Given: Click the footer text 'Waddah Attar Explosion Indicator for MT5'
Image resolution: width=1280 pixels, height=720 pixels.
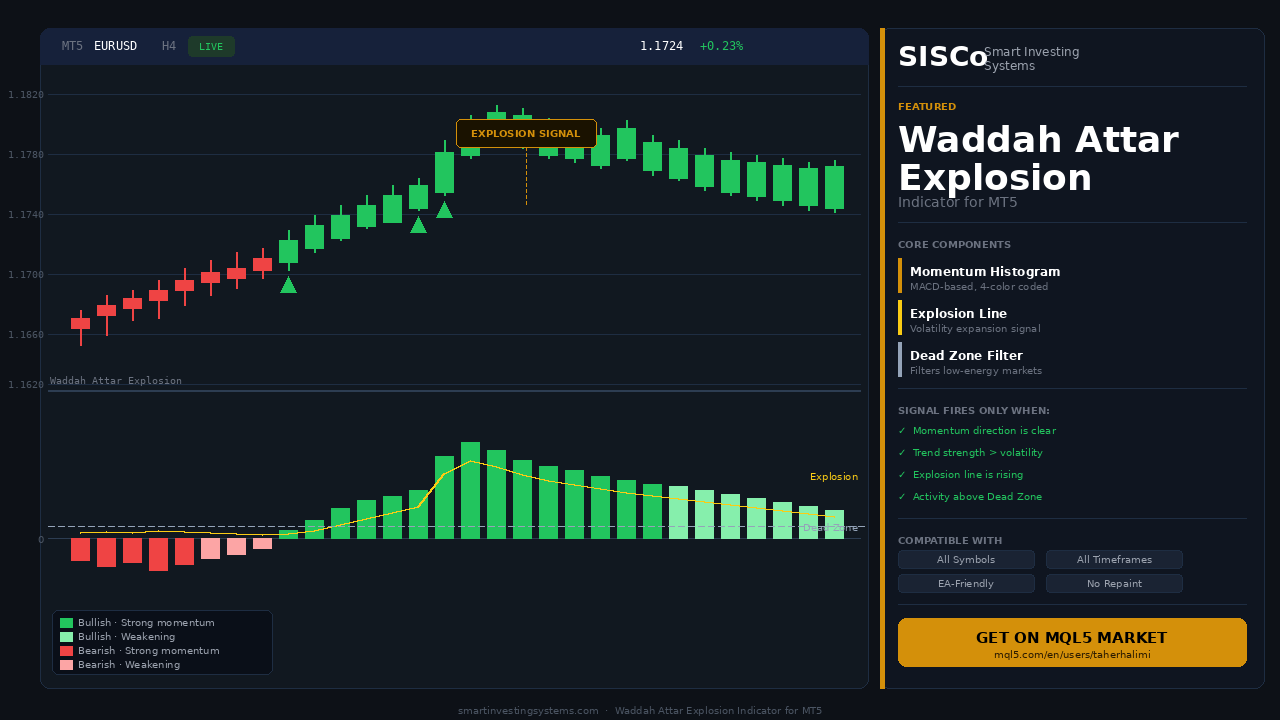Looking at the screenshot, I should point(718,711).
